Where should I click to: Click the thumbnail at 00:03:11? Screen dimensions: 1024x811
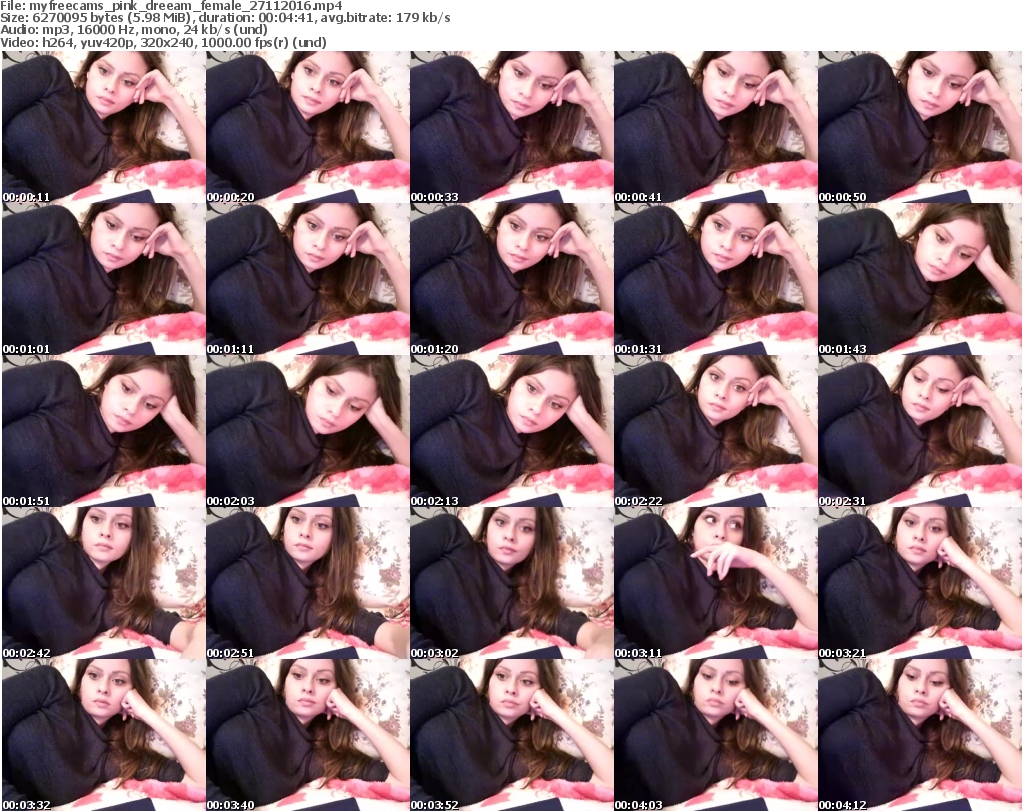(715, 583)
